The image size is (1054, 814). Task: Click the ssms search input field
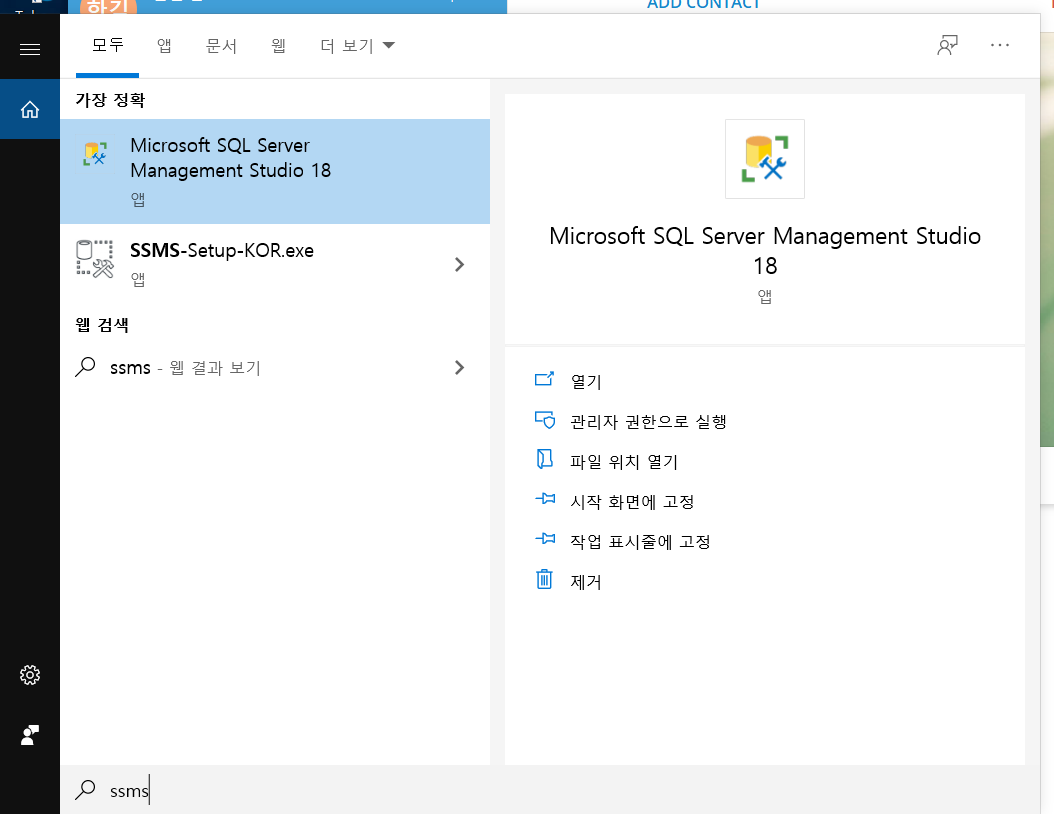click(x=550, y=789)
